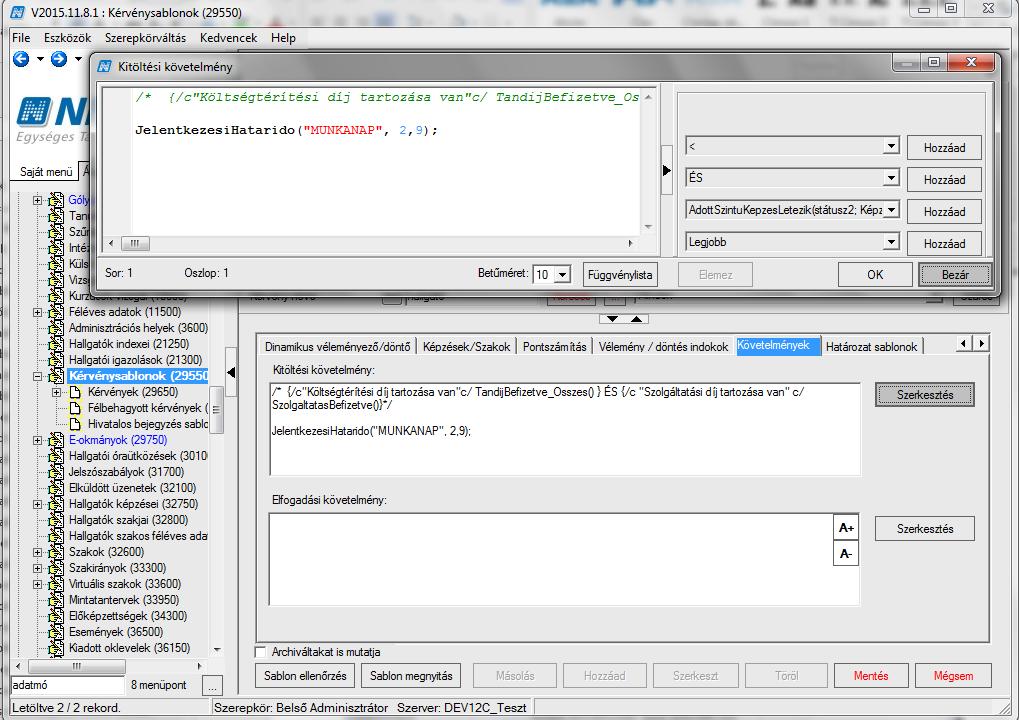Click the Sablon ellenőrzés button
Image resolution: width=1019 pixels, height=720 pixels.
(x=305, y=676)
